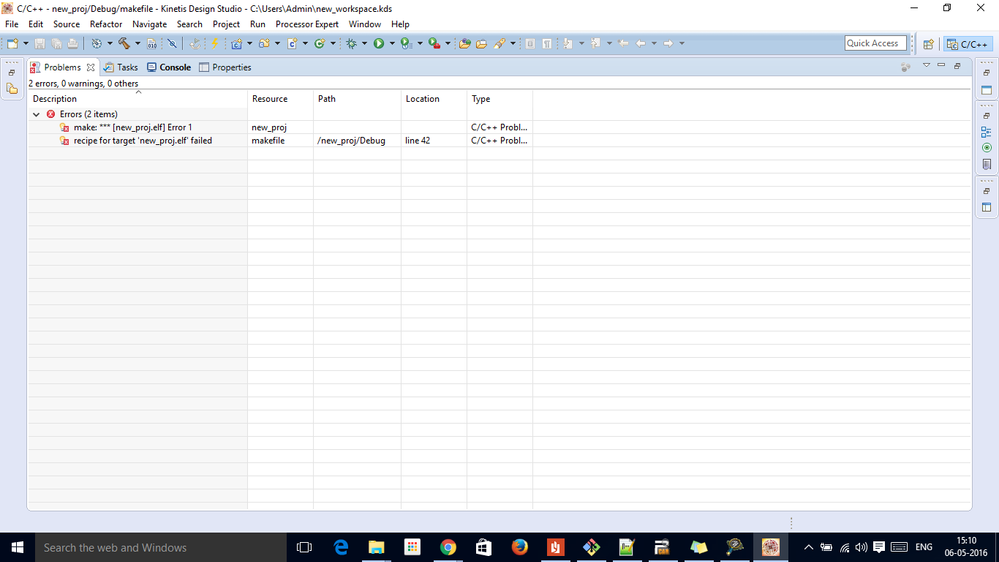Click the Quick Access search field
The height and width of the screenshot is (562, 999).
click(875, 43)
